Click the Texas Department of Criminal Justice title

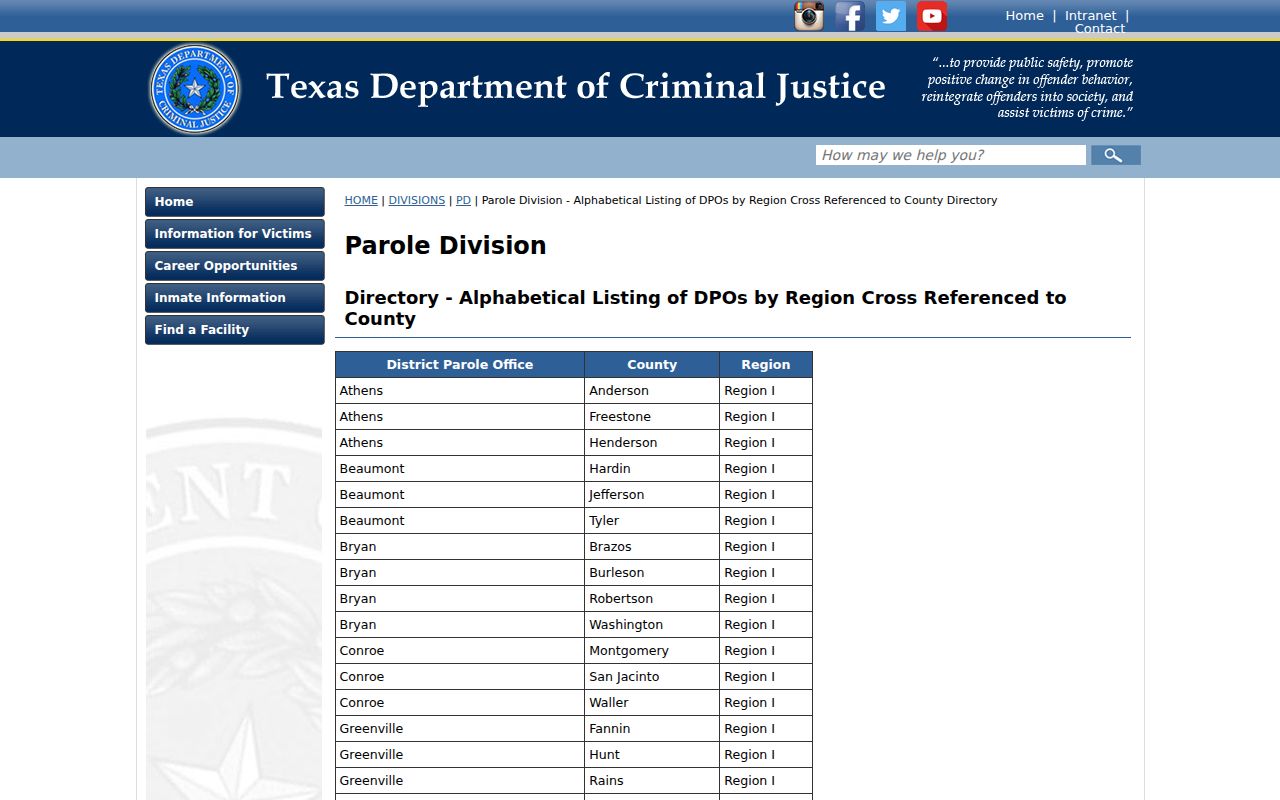pyautogui.click(x=576, y=87)
